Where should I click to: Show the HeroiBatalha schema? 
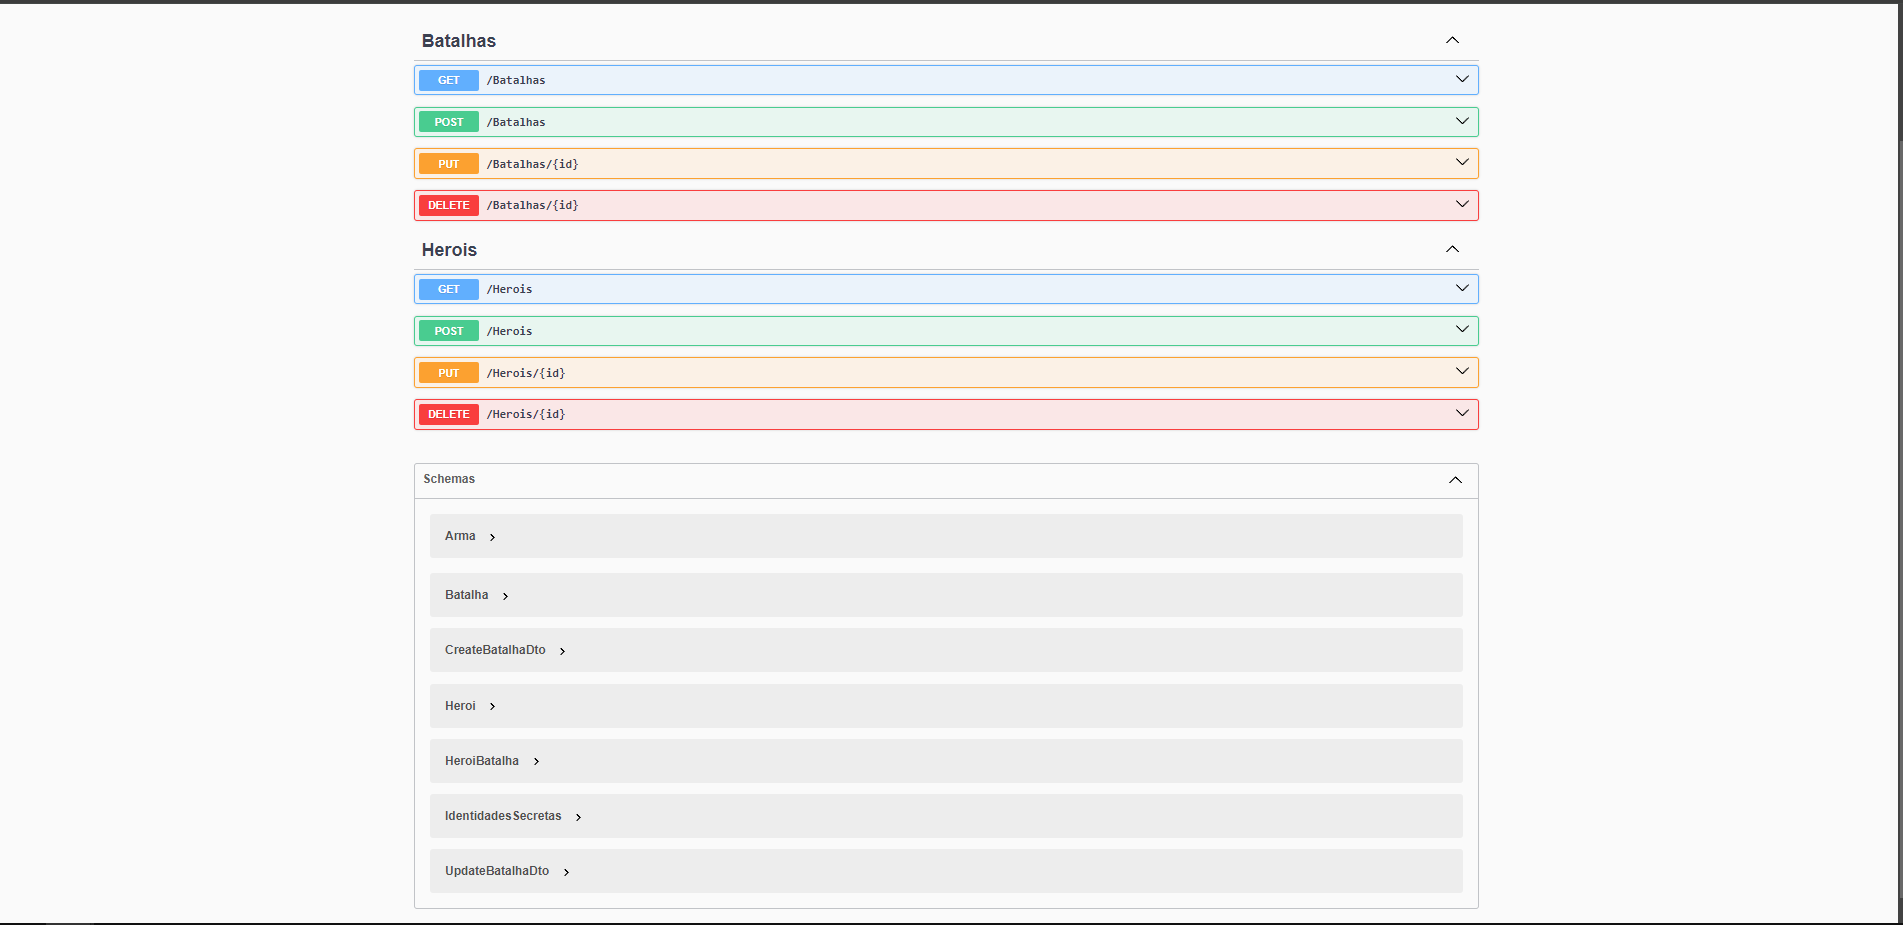click(536, 762)
